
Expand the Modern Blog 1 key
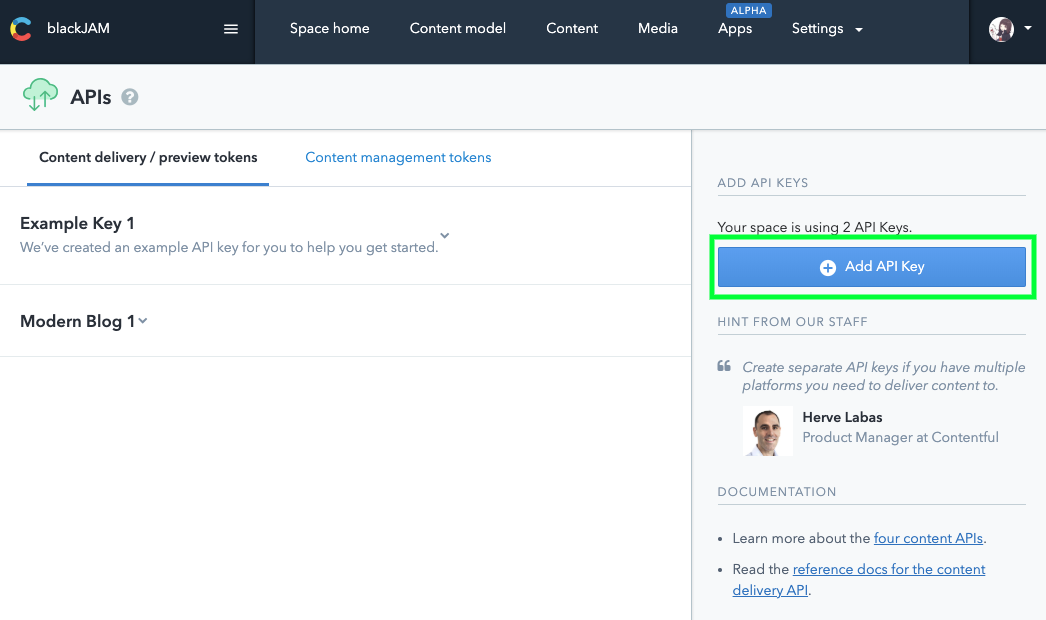click(140, 321)
